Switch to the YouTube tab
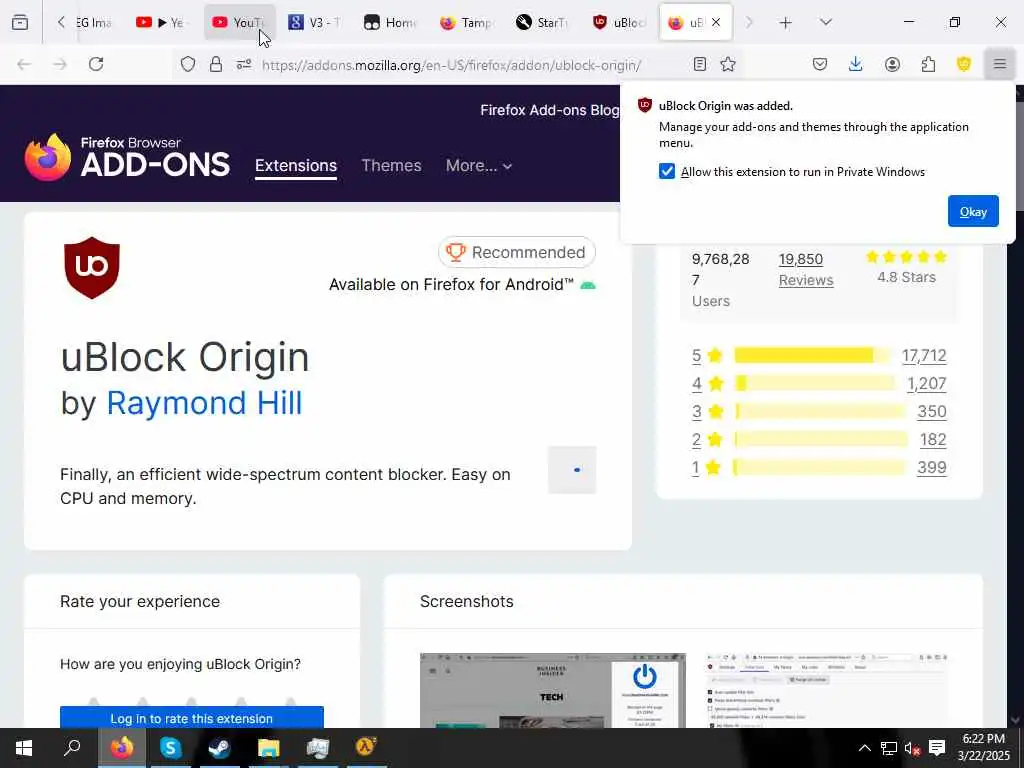The height and width of the screenshot is (768, 1024). [x=240, y=22]
